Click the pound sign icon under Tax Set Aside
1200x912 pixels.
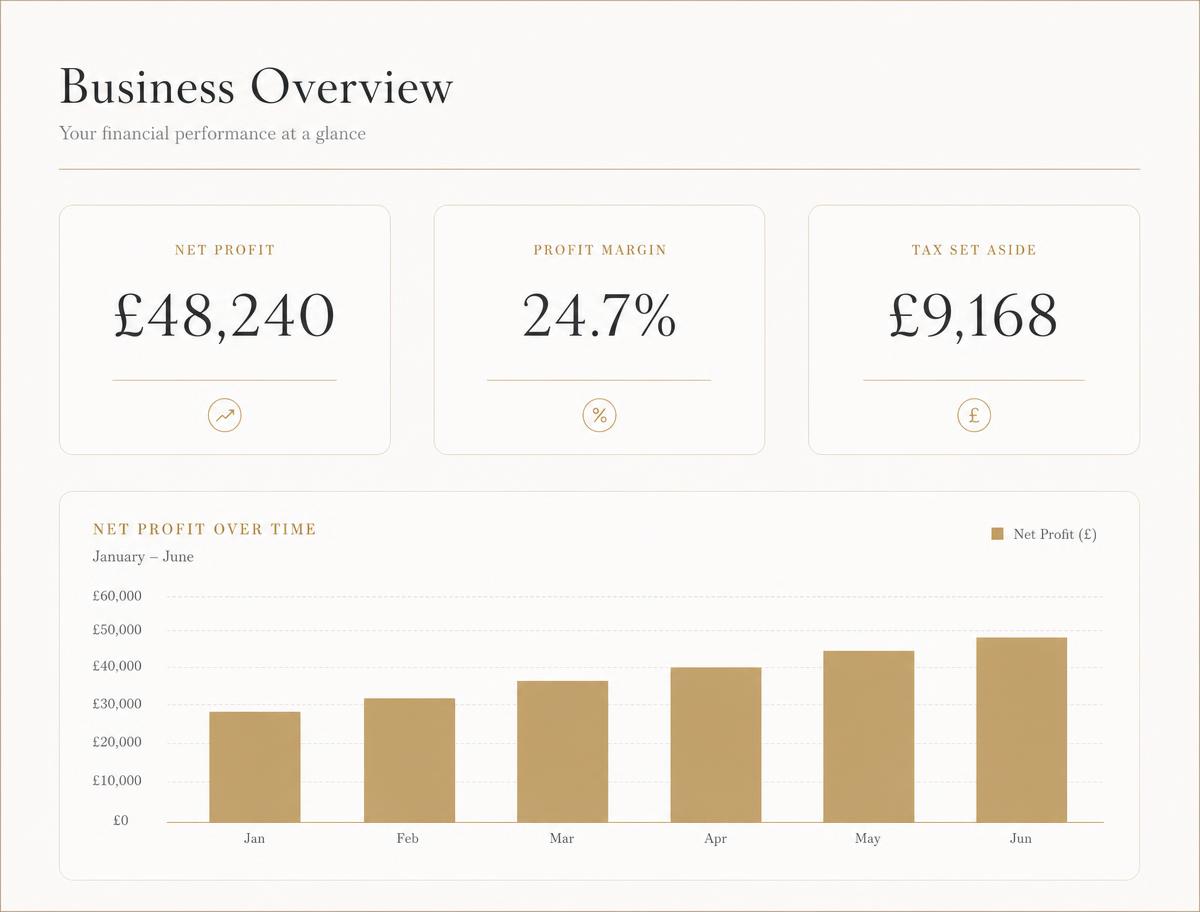coord(974,415)
